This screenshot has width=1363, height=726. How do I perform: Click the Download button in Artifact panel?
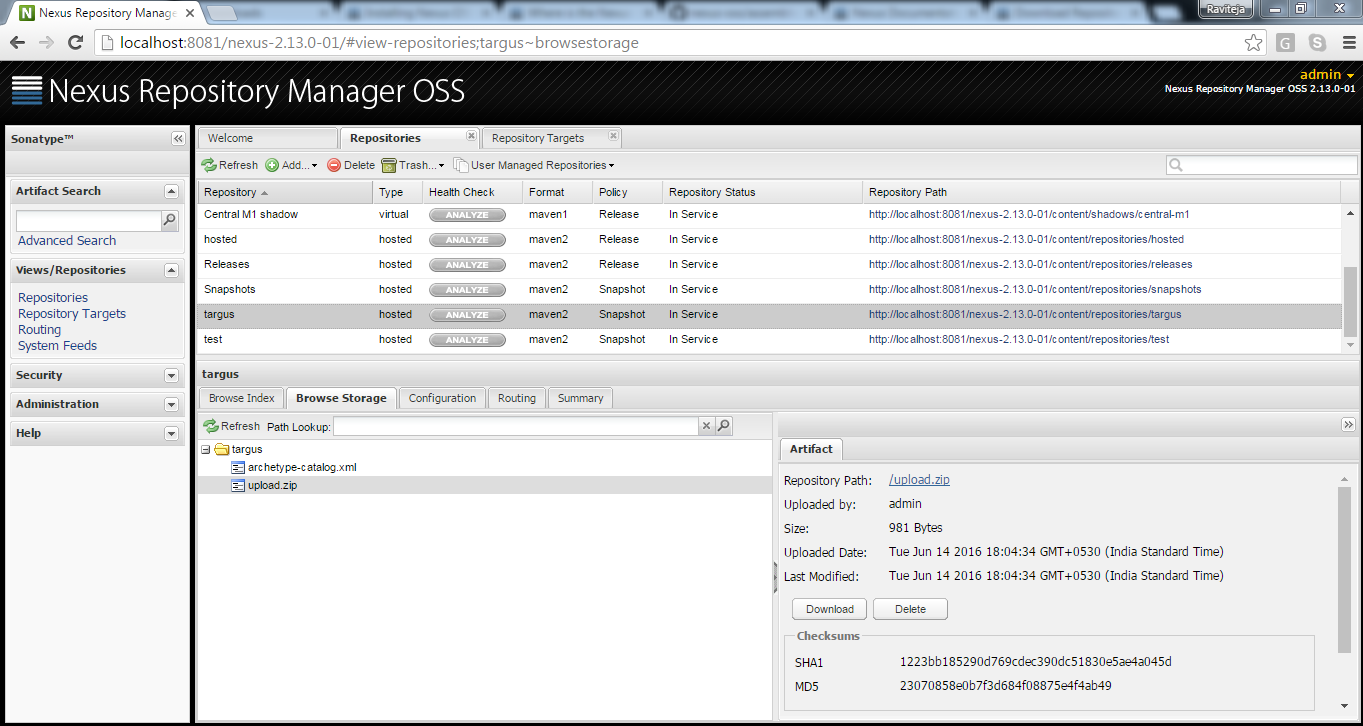[829, 608]
